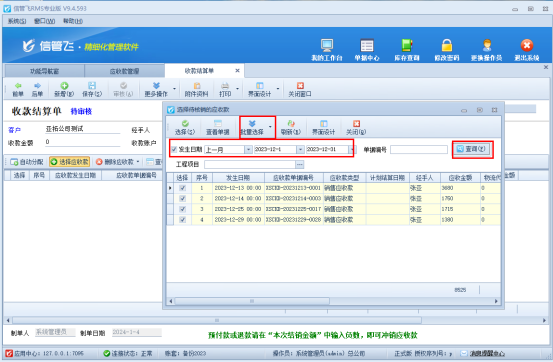Uncheck the row 3 selection checkbox
553x362 pixels.
click(182, 209)
